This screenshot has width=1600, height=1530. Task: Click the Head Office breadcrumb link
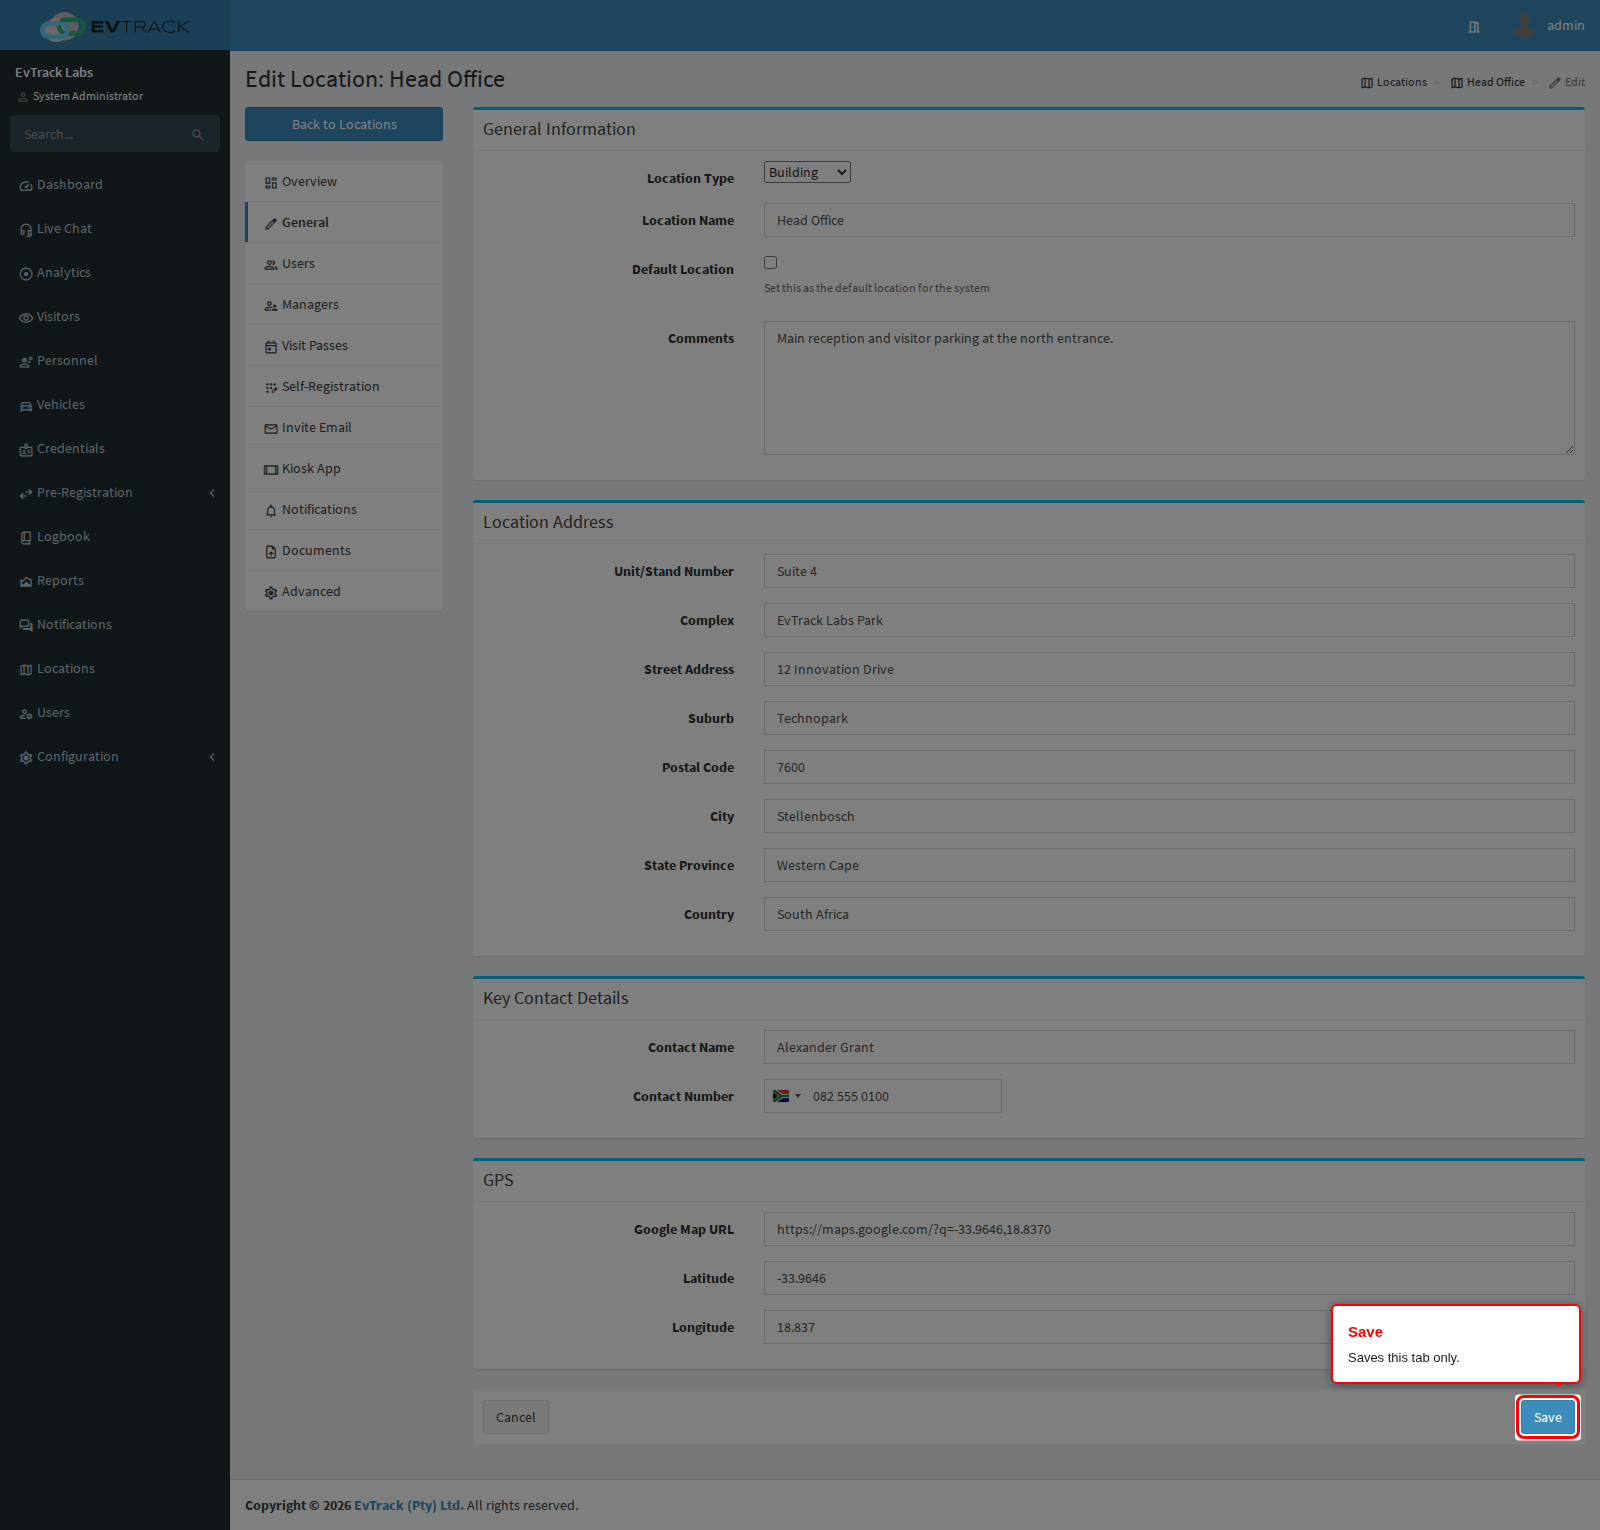1488,82
